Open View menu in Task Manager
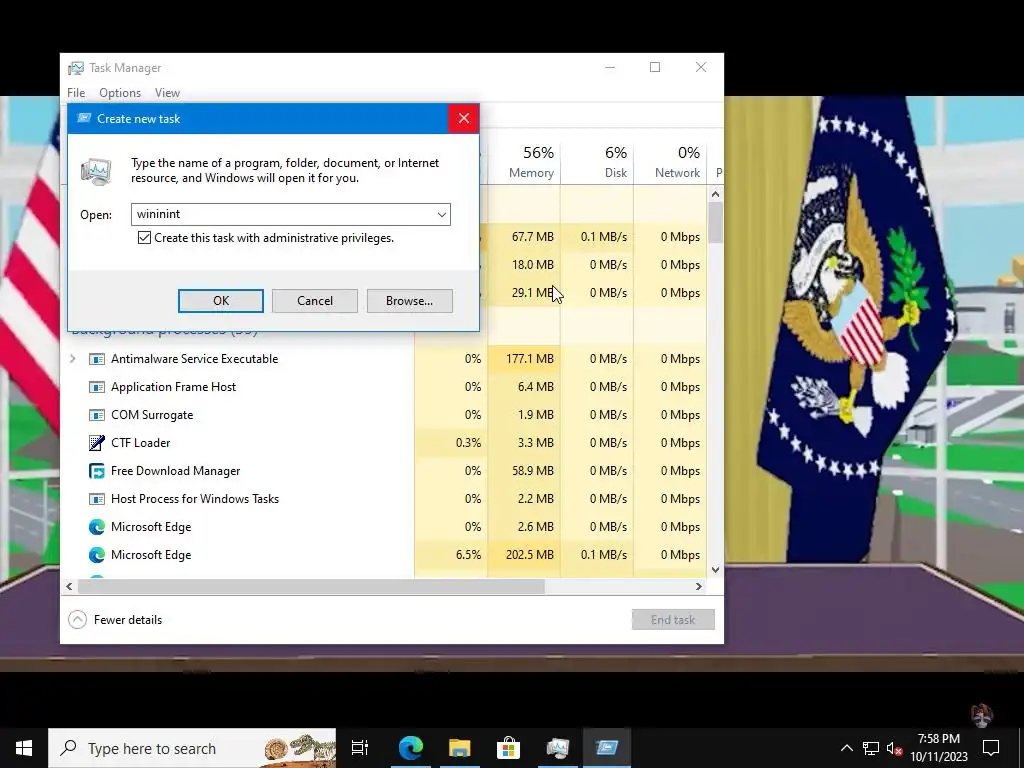The height and width of the screenshot is (768, 1024). [x=167, y=93]
